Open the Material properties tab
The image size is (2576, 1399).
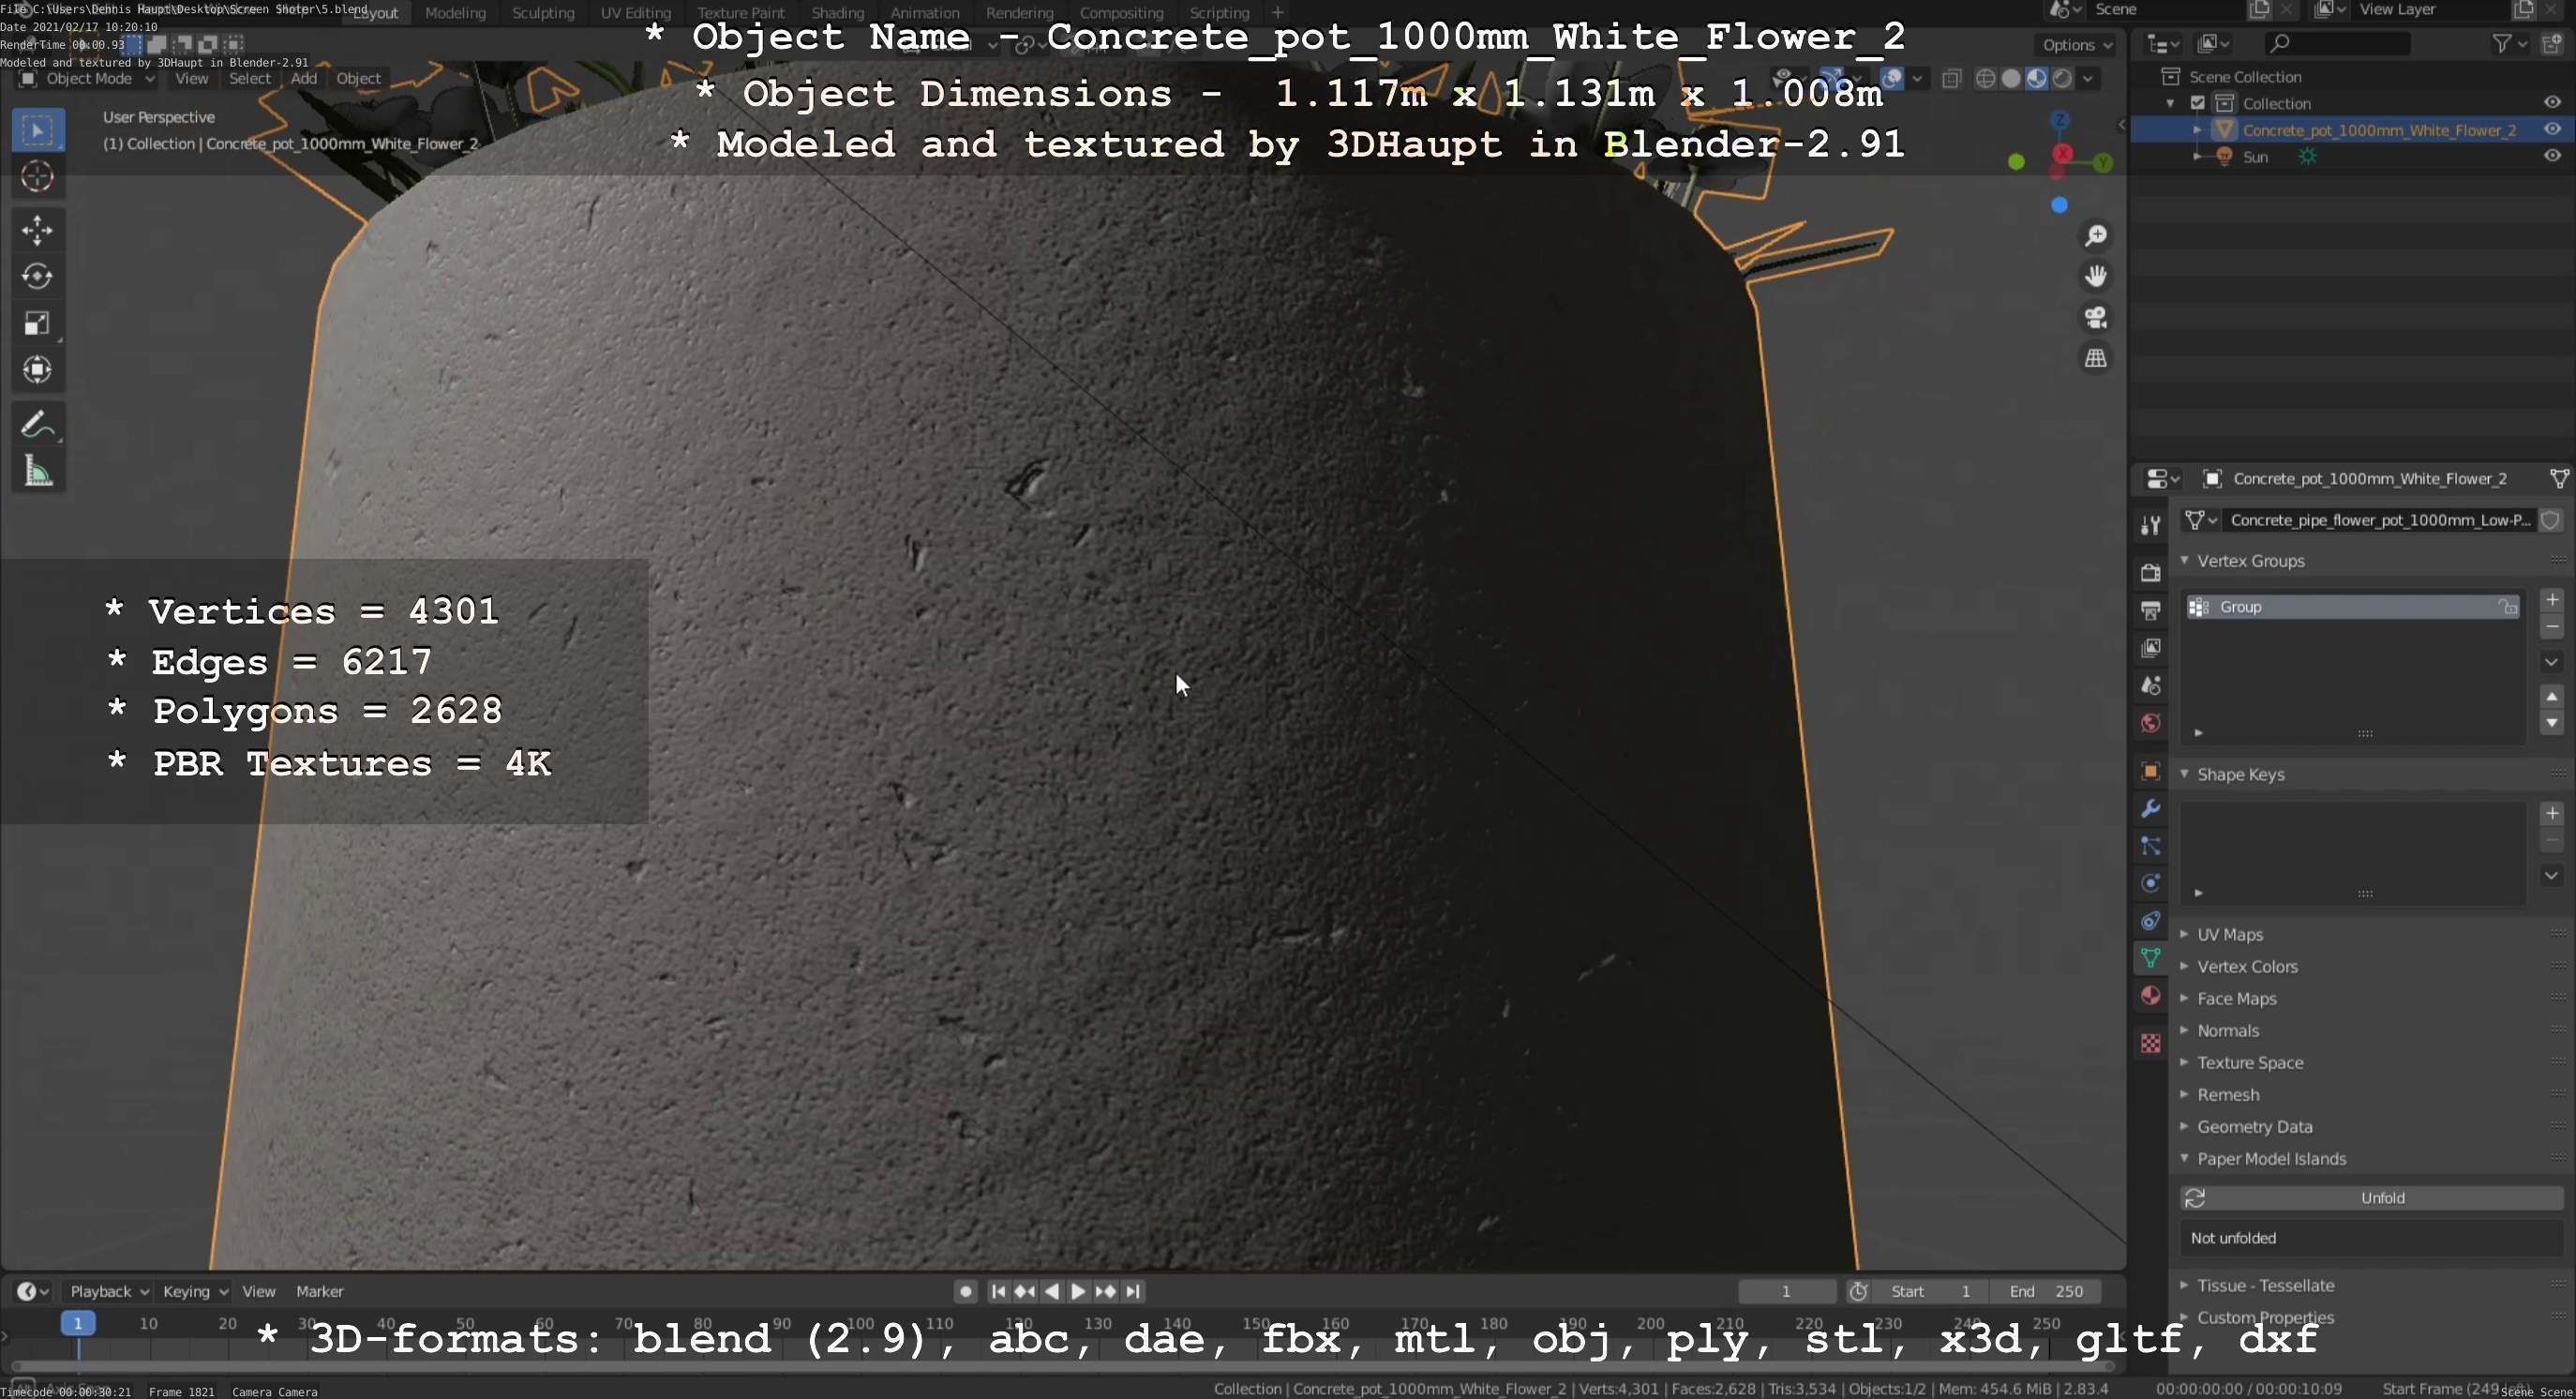click(x=2150, y=996)
